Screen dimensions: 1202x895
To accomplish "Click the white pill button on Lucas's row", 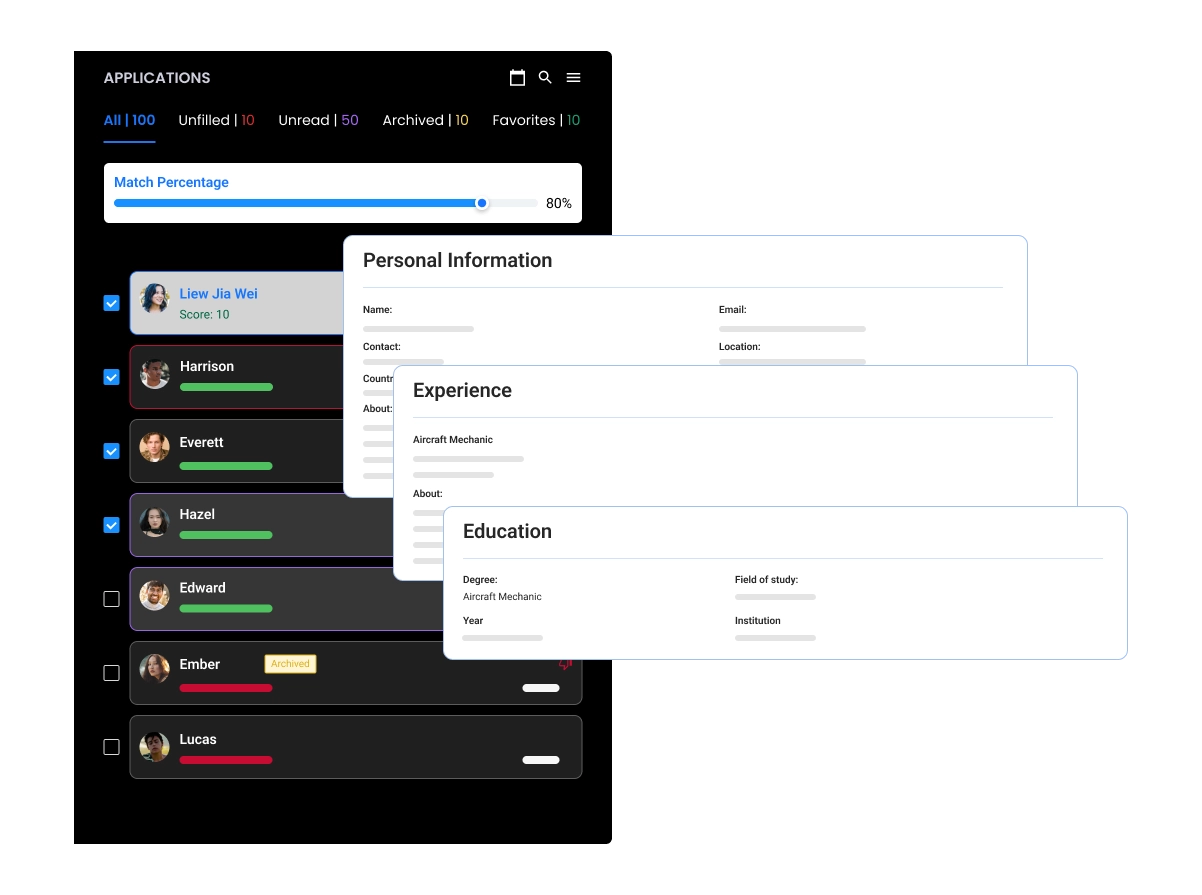I will pyautogui.click(x=541, y=760).
